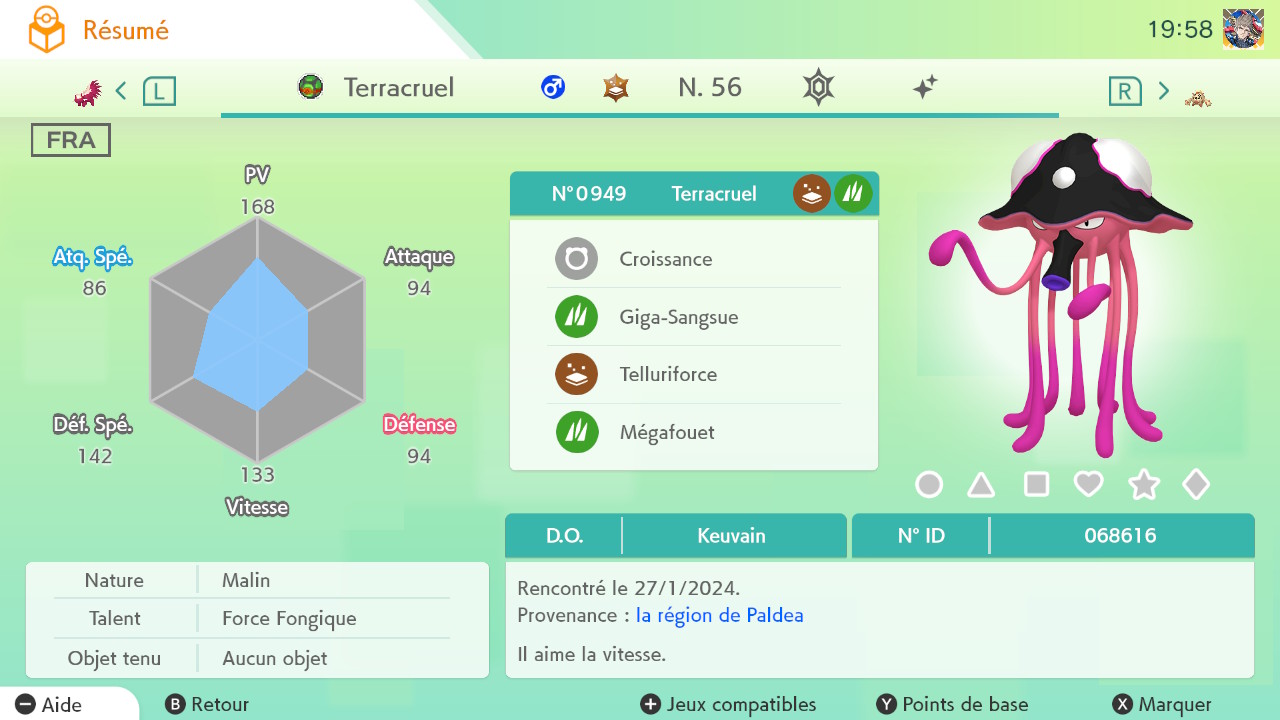Select the Terracruel name in top bar
The width and height of the screenshot is (1280, 720).
click(x=399, y=88)
